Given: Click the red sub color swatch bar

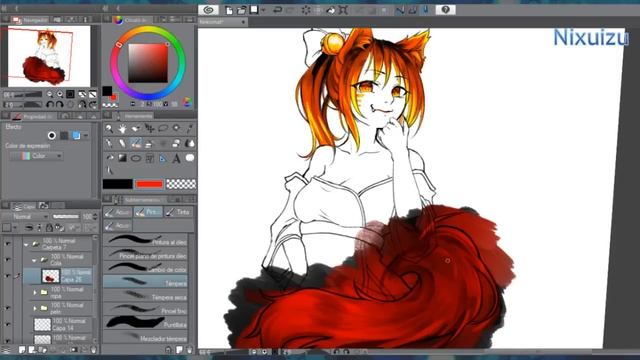Looking at the screenshot, I should [149, 184].
